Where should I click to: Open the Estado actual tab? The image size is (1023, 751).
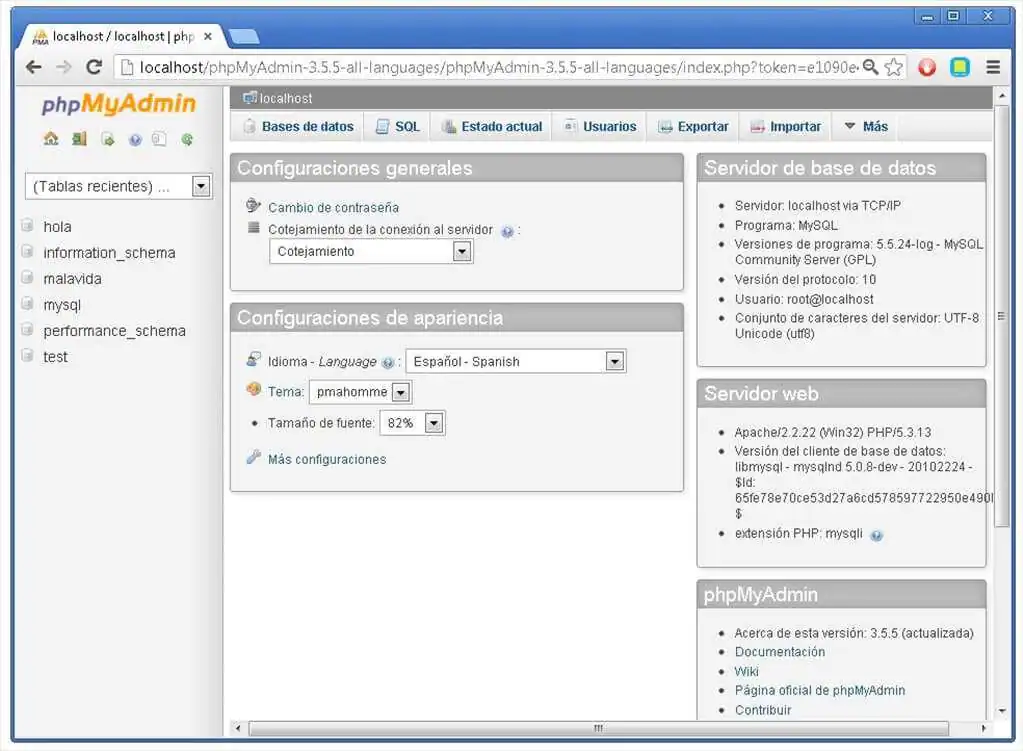click(x=492, y=127)
